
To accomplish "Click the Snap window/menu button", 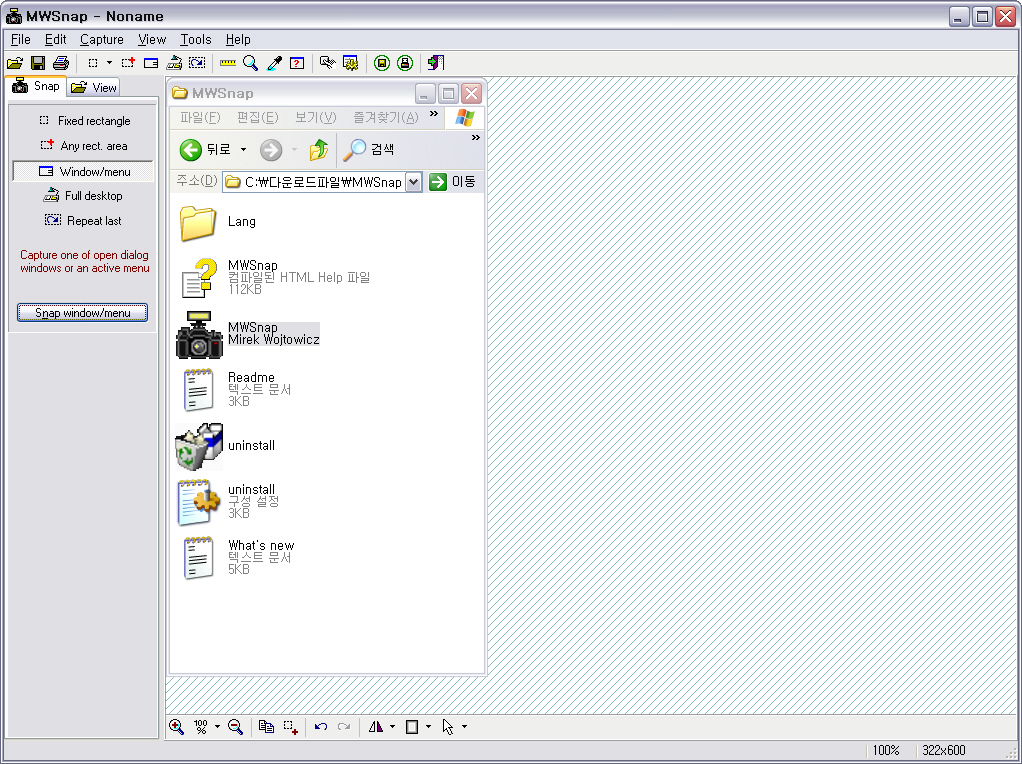I will coord(82,313).
